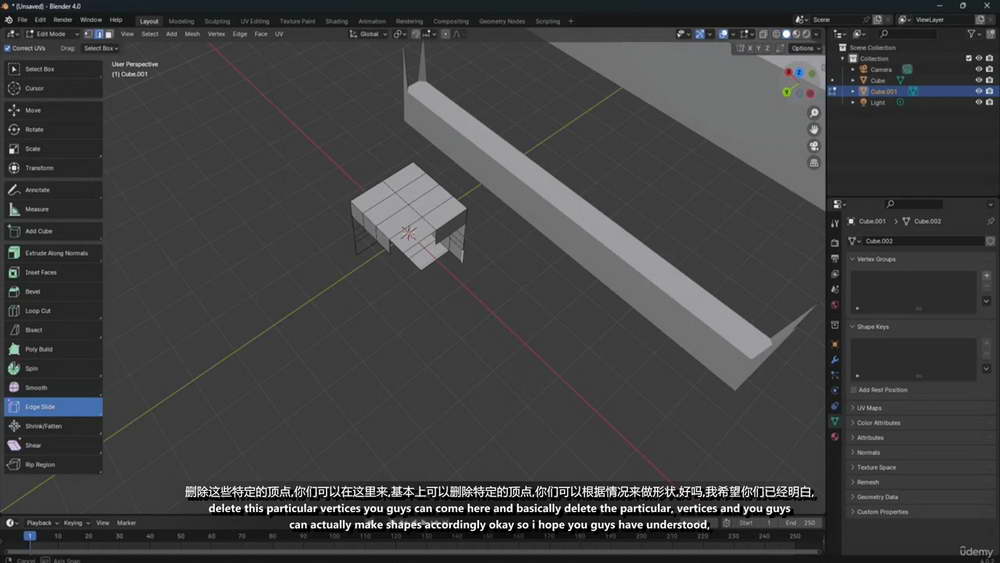Toggle the Correct UVs checkbox
Viewport: 1000px width, 563px height.
(8, 48)
